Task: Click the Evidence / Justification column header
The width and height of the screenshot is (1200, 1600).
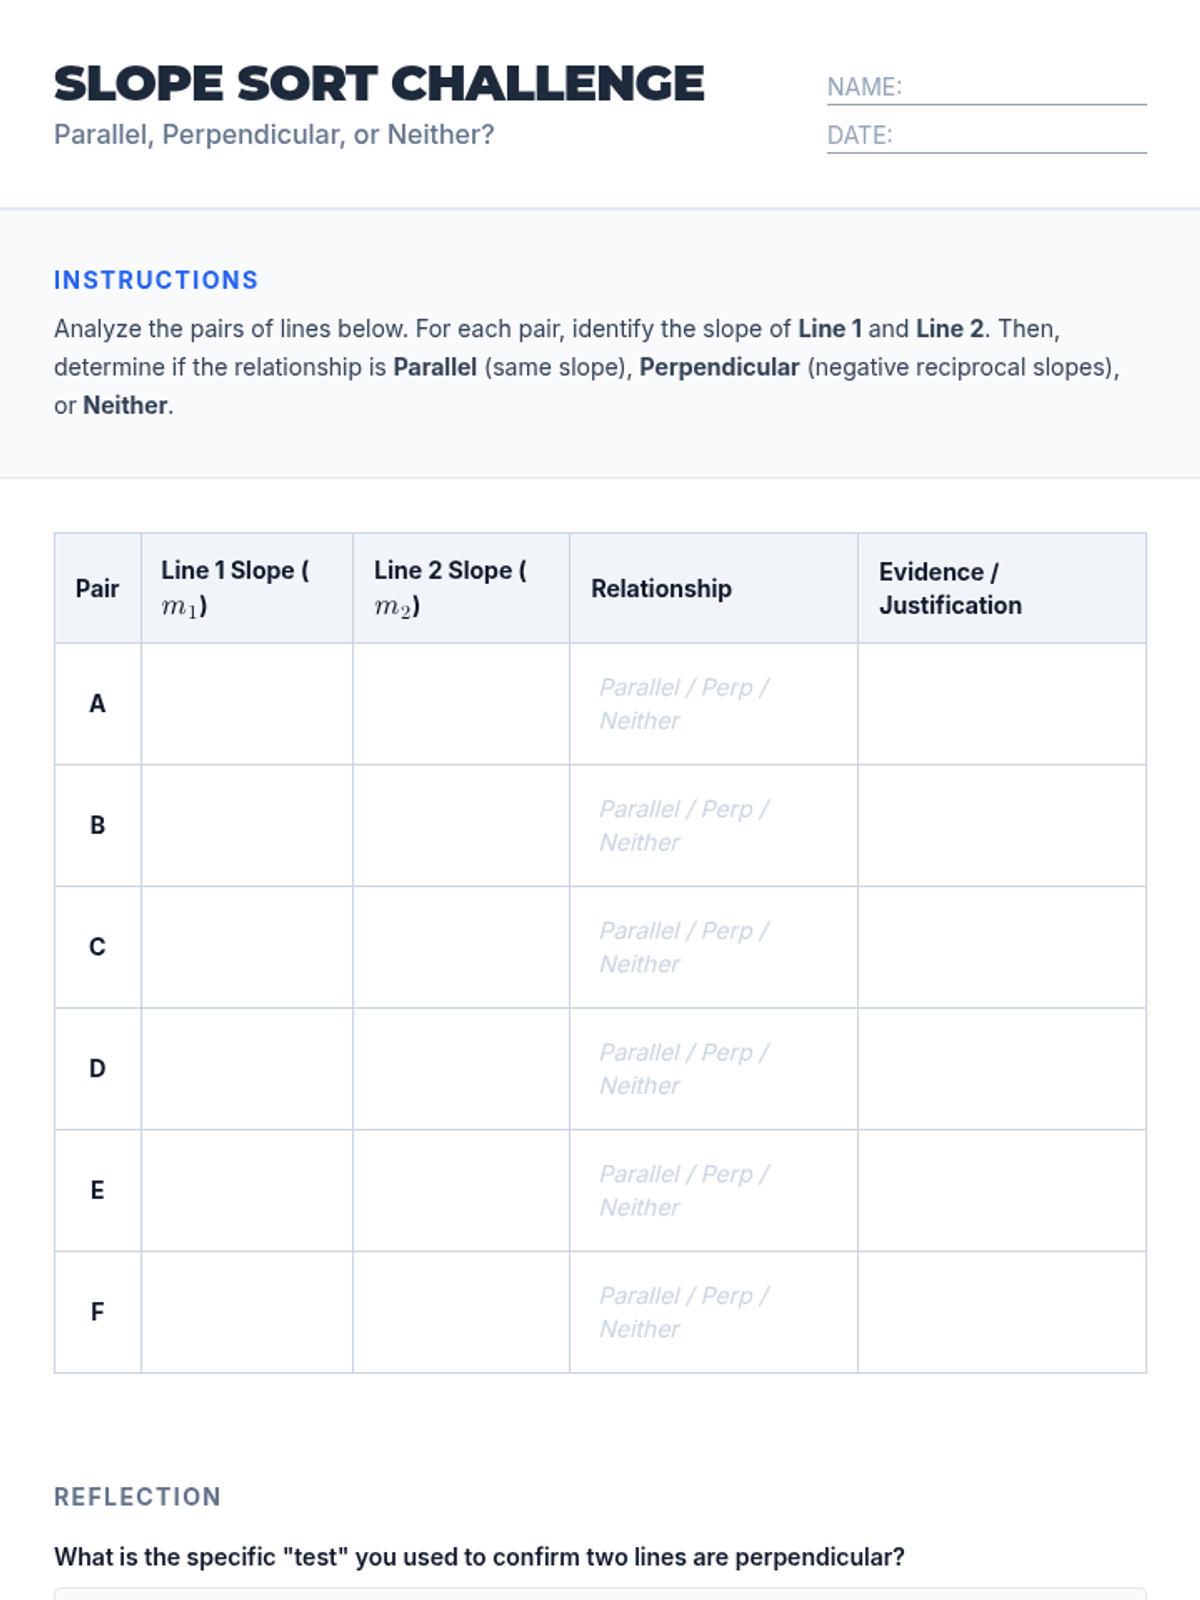Action: click(950, 588)
